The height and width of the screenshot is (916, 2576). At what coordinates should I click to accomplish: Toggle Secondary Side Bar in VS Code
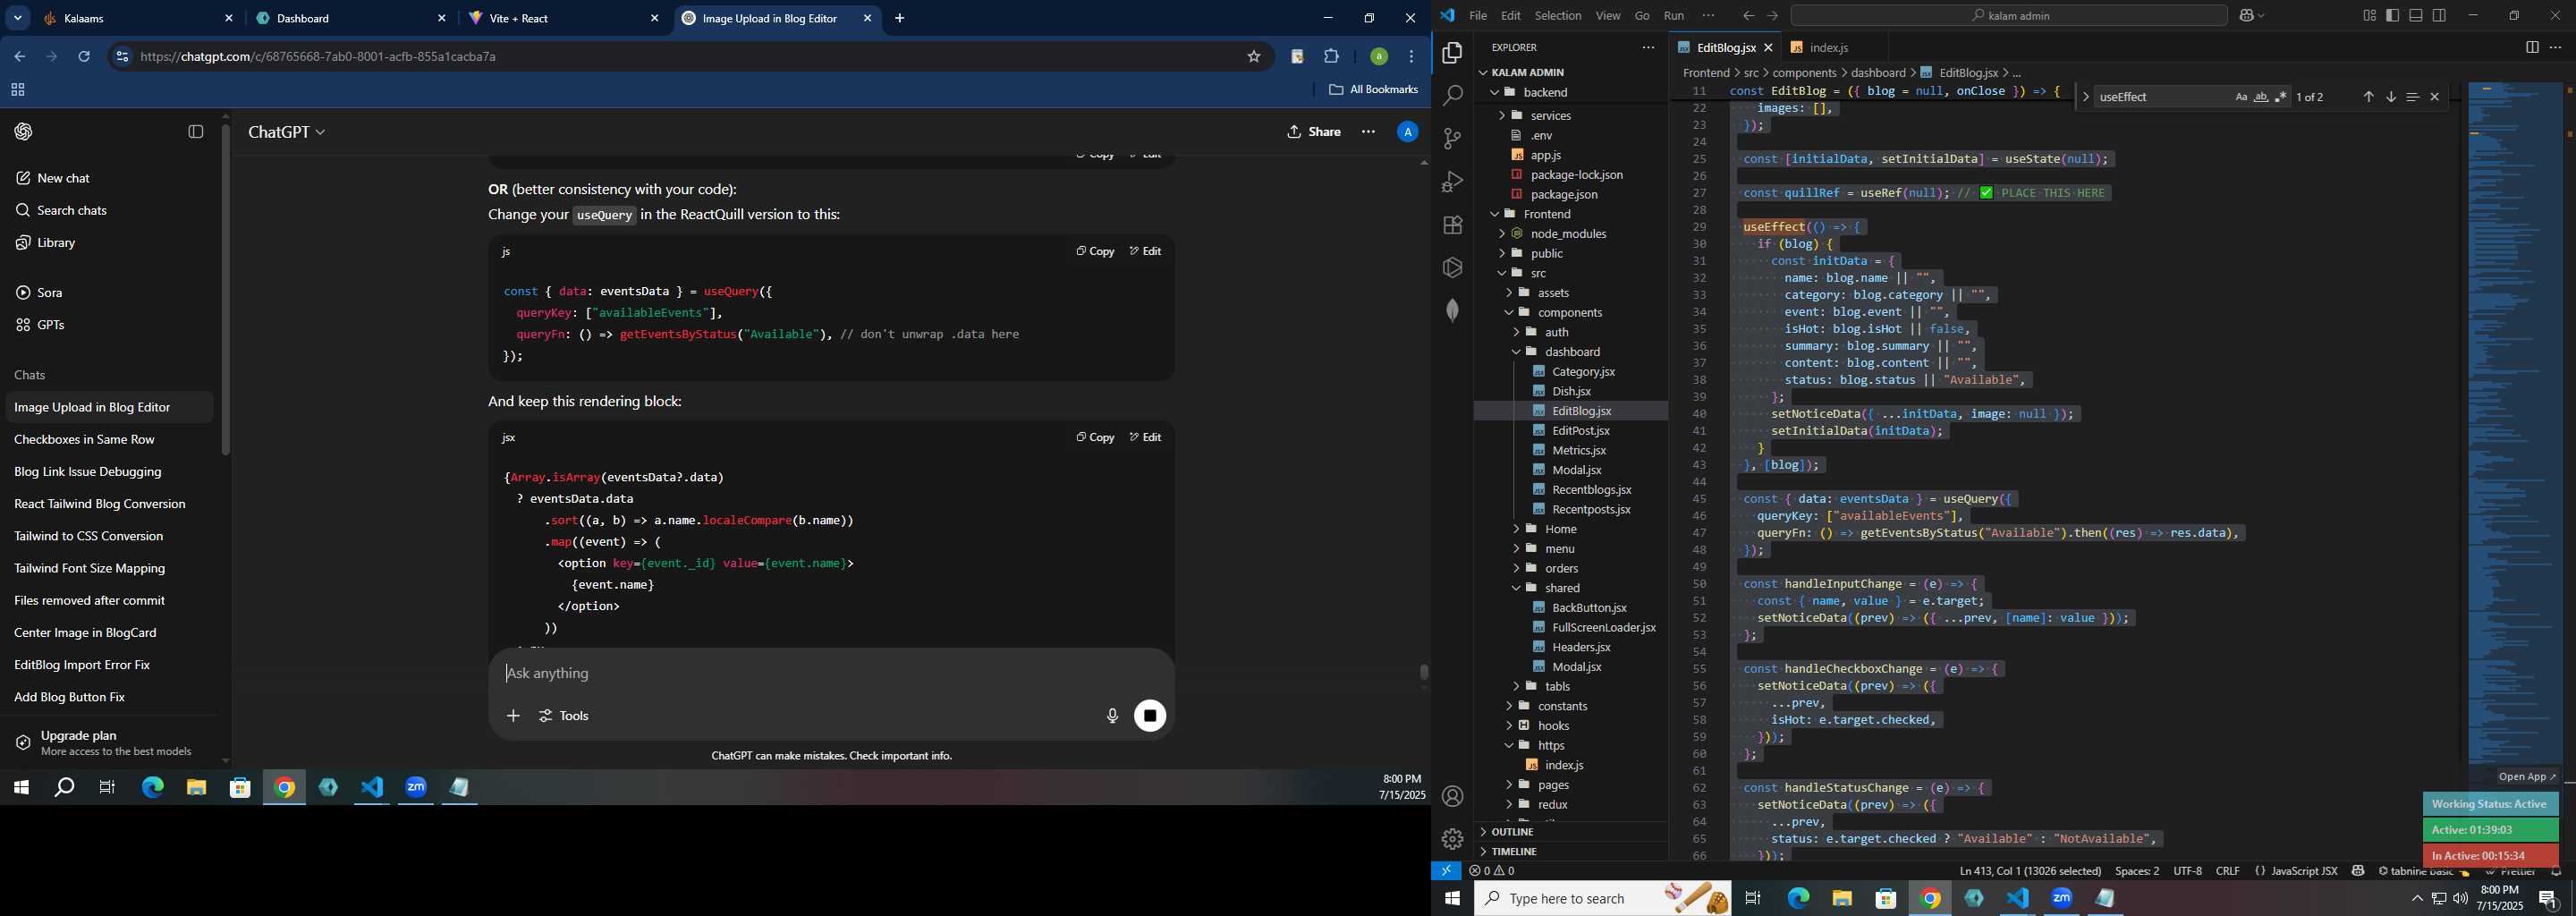coord(2440,16)
